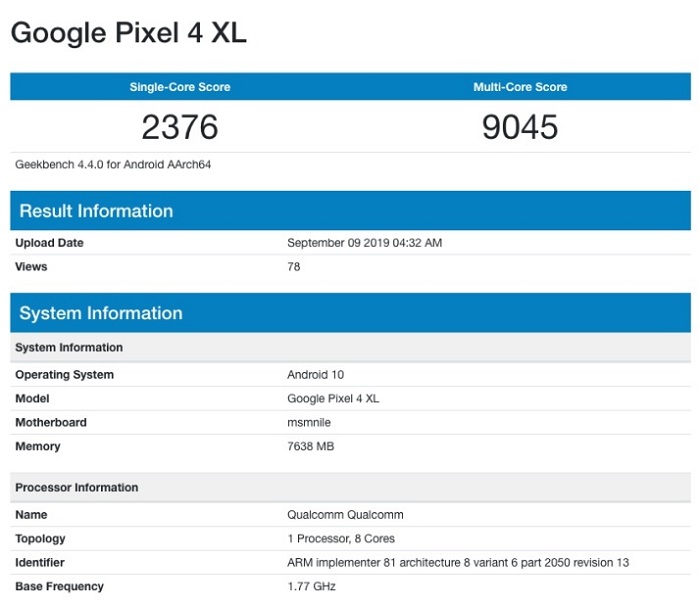The height and width of the screenshot is (606, 700).
Task: Click the Views label
Action: [x=31, y=267]
